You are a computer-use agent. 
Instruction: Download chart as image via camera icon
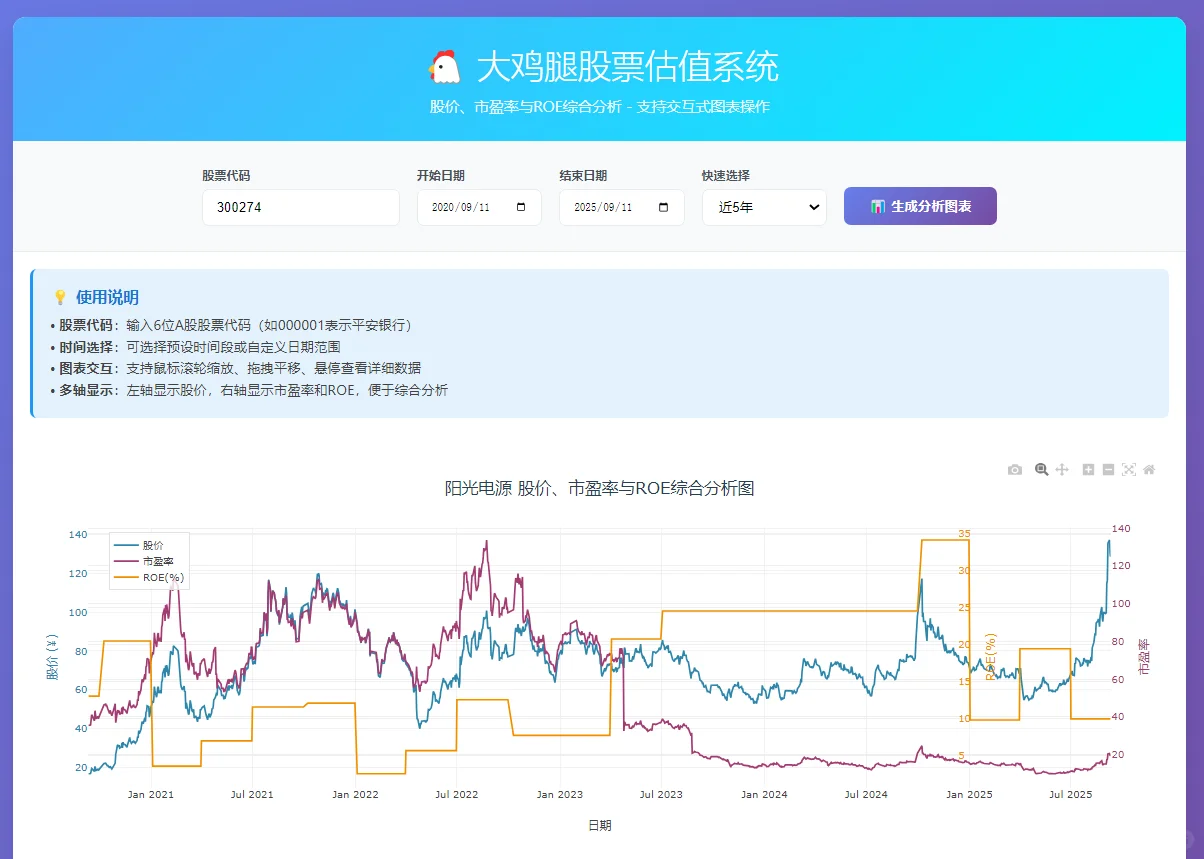[x=1014, y=469]
